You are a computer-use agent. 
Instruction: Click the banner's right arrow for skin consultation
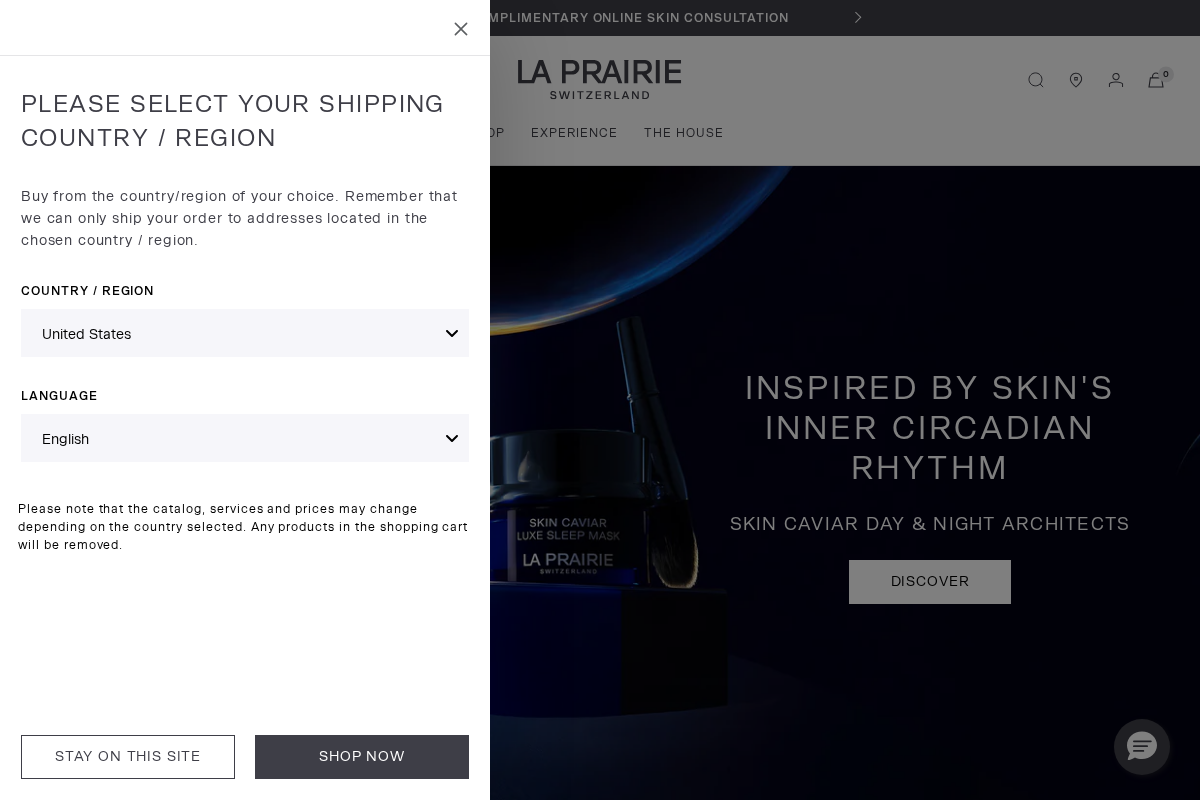(x=858, y=17)
